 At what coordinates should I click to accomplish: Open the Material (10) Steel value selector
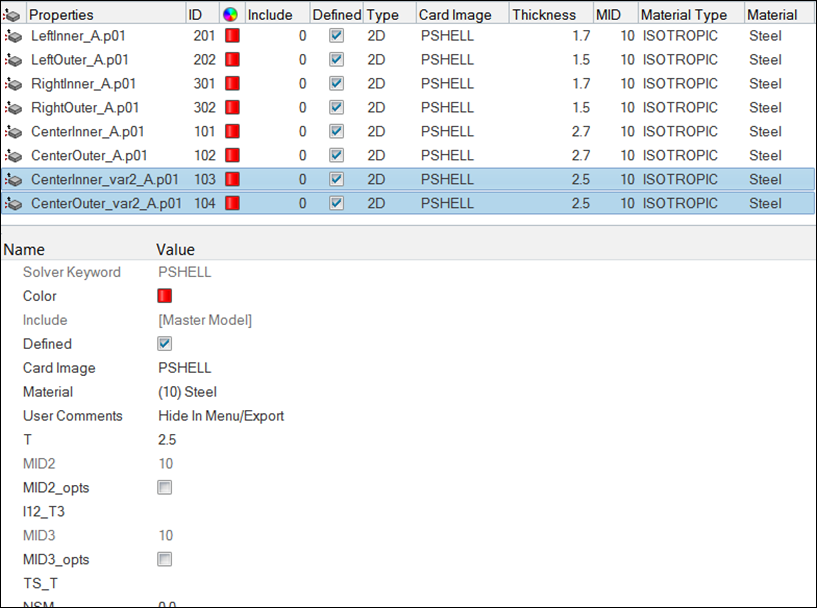[x=188, y=392]
